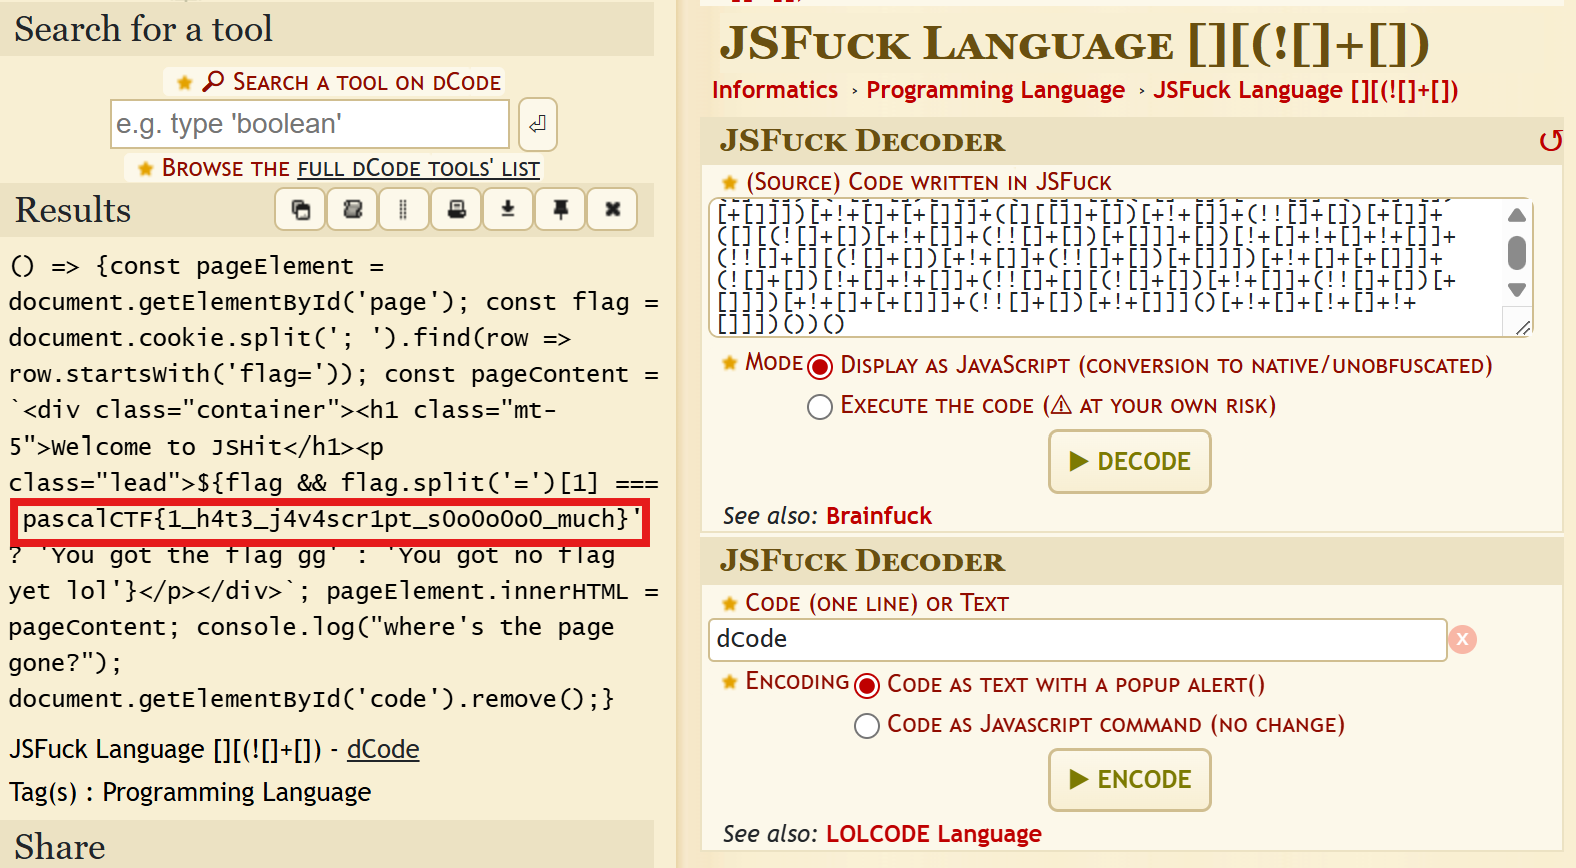
Task: Download the results with the download icon
Action: tap(508, 209)
